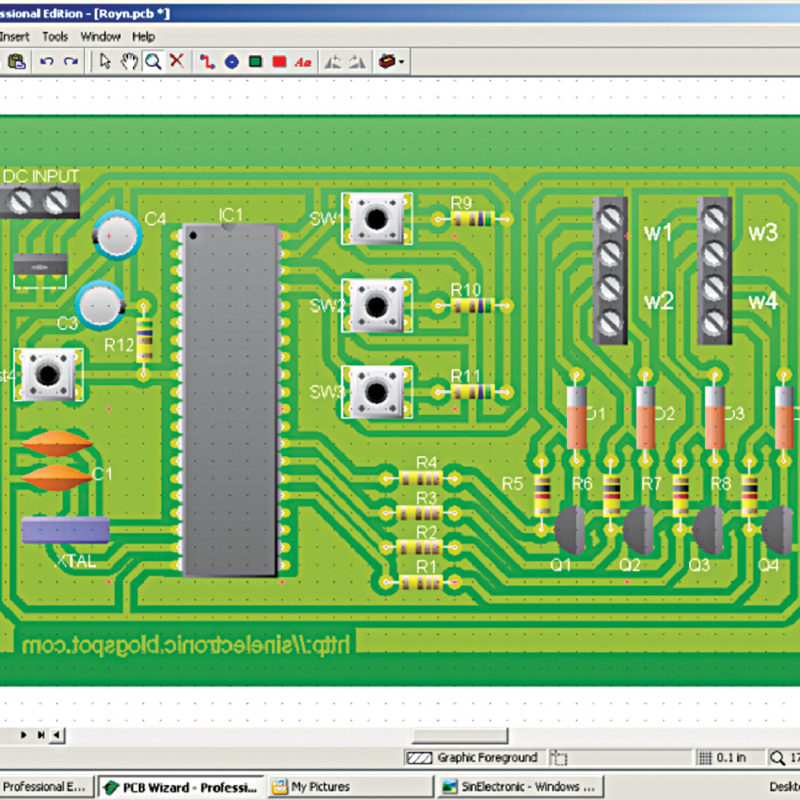This screenshot has height=800, width=800.
Task: Open the Insert menu
Action: 15,36
